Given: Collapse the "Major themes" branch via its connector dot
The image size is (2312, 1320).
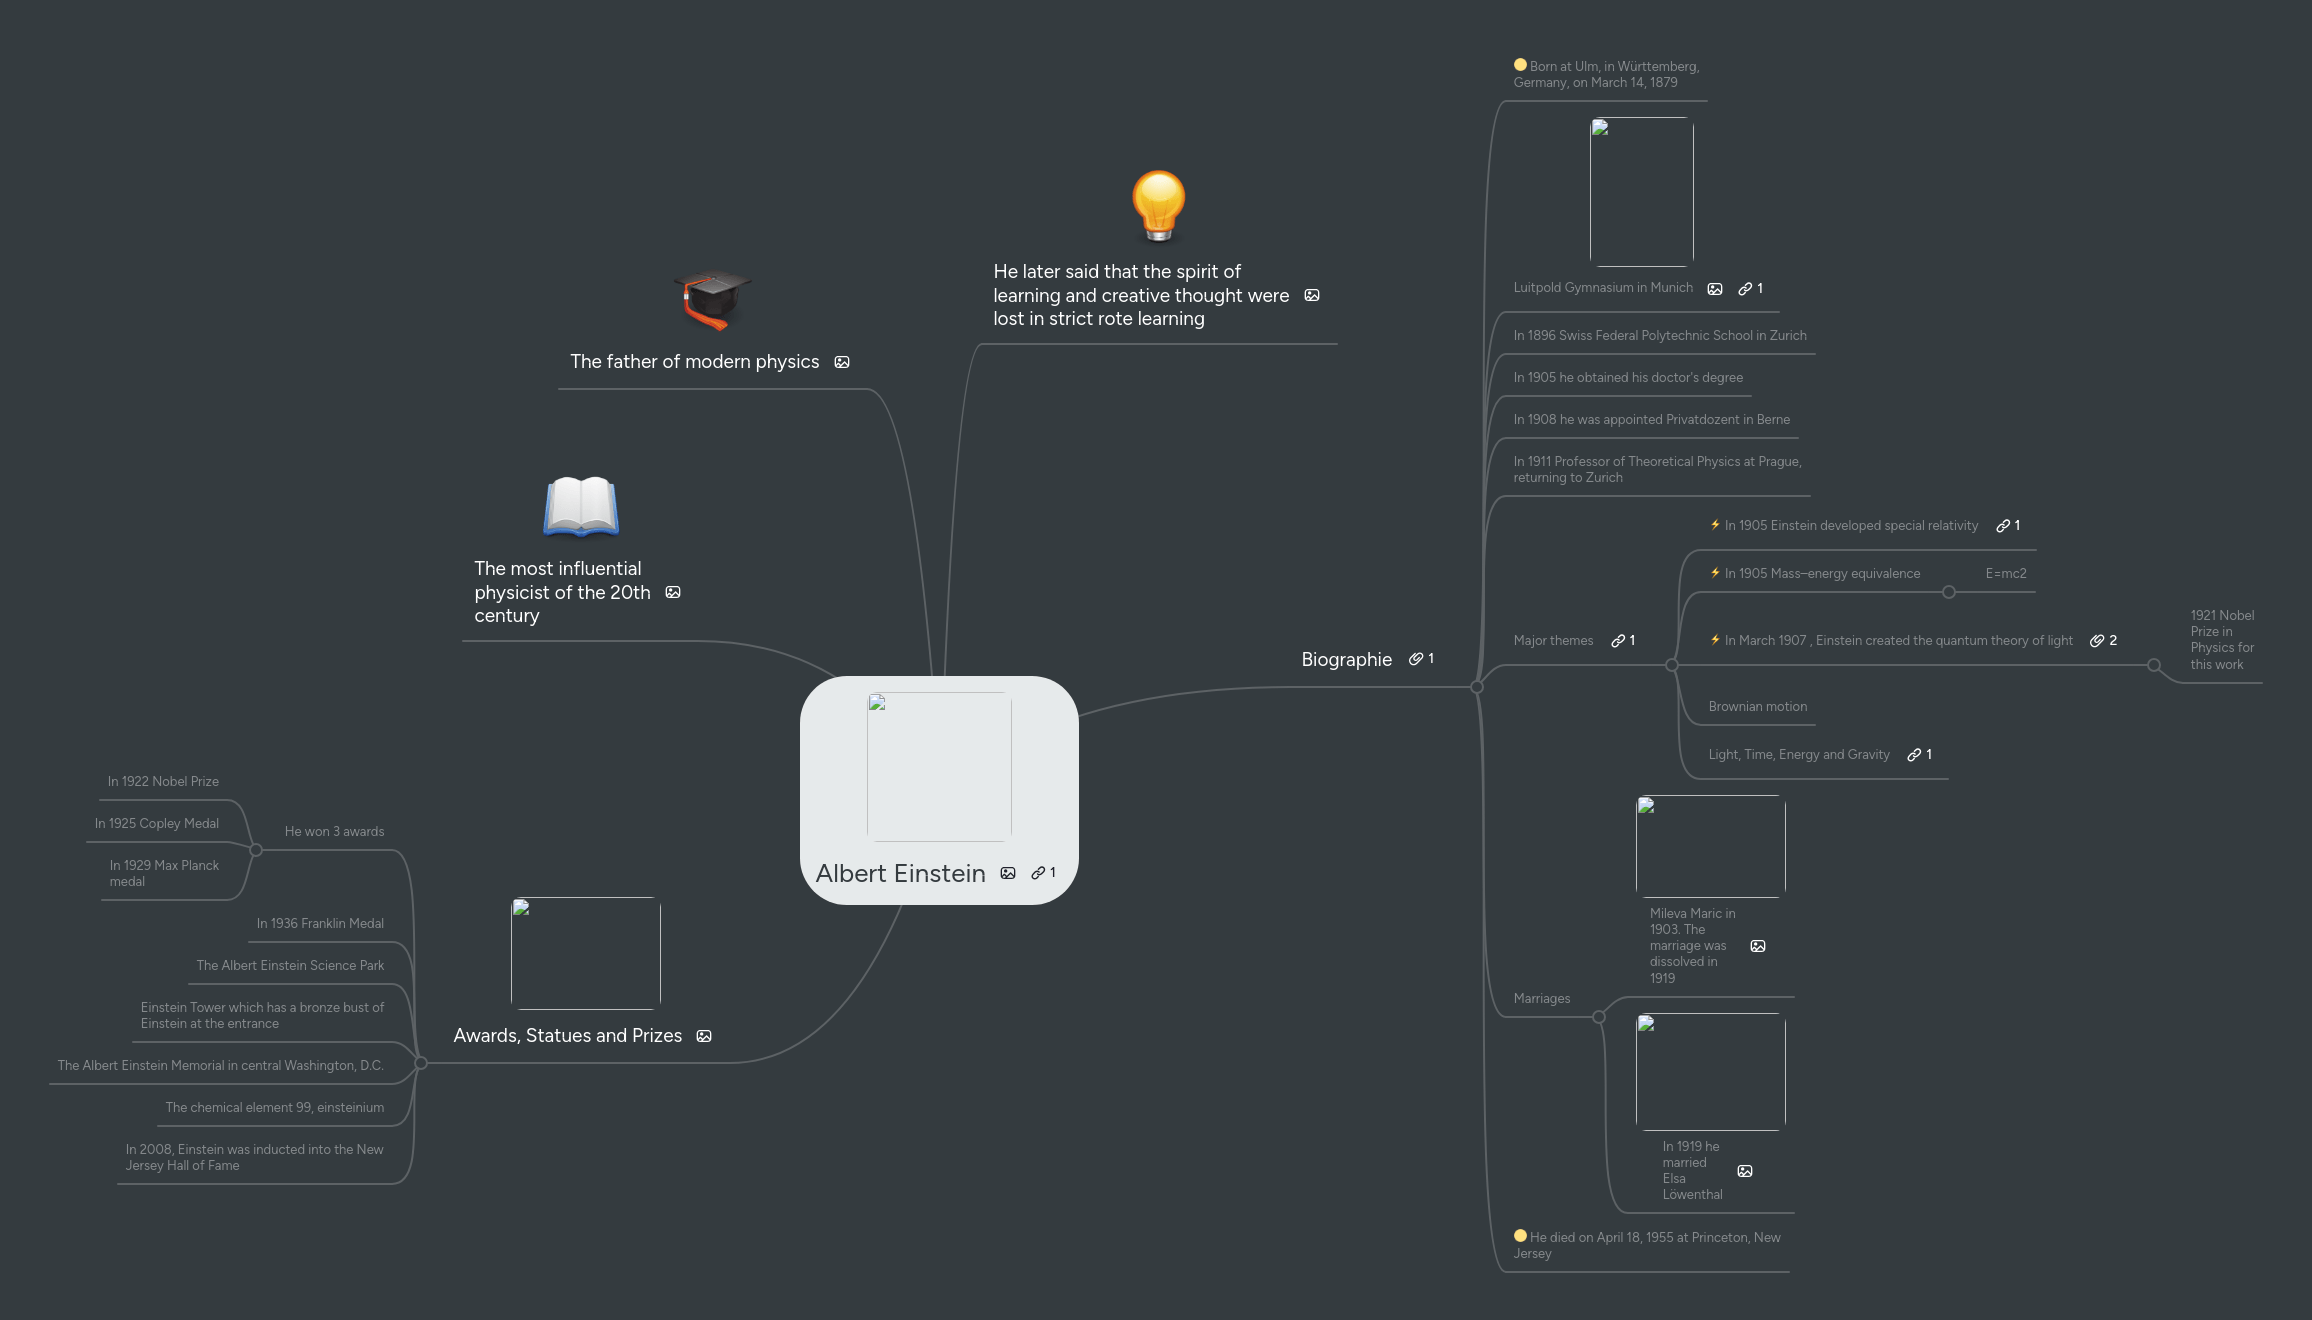Looking at the screenshot, I should point(1673,665).
